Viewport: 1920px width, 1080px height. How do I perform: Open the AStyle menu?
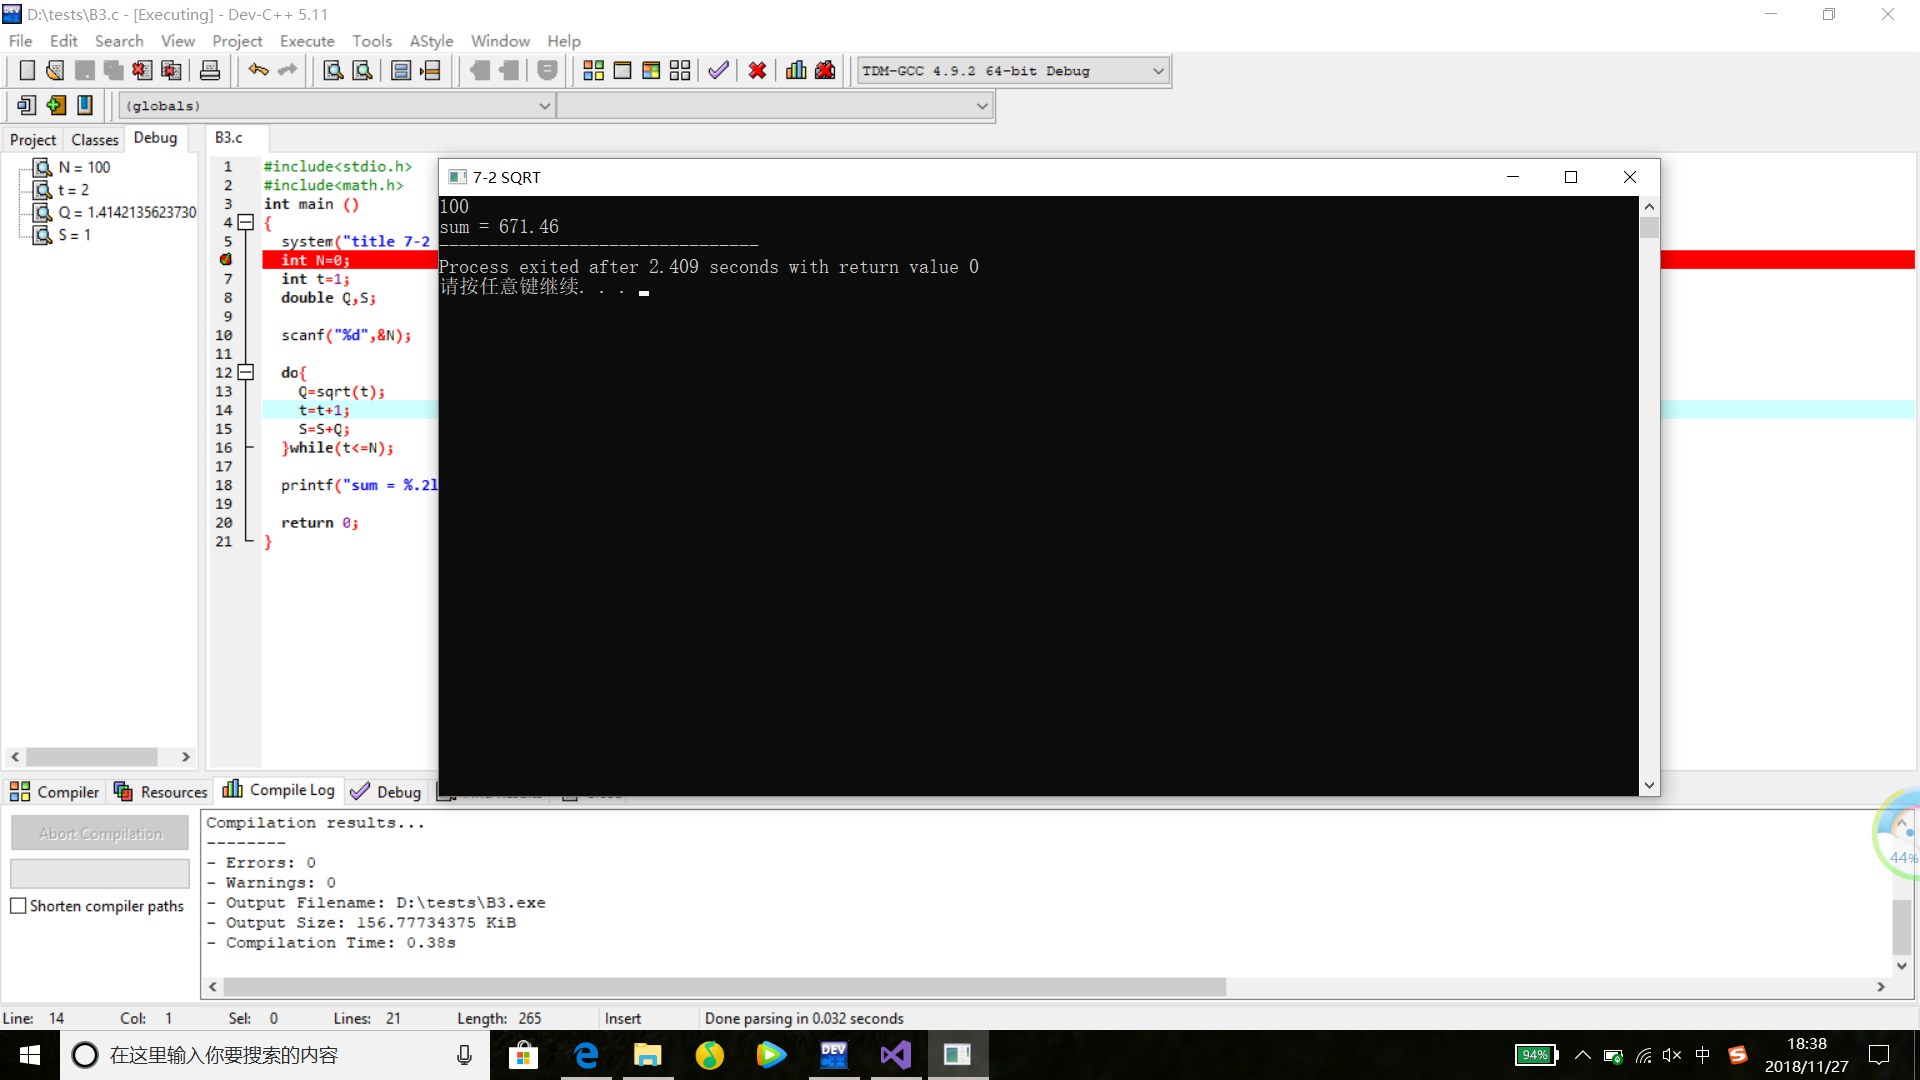point(431,41)
